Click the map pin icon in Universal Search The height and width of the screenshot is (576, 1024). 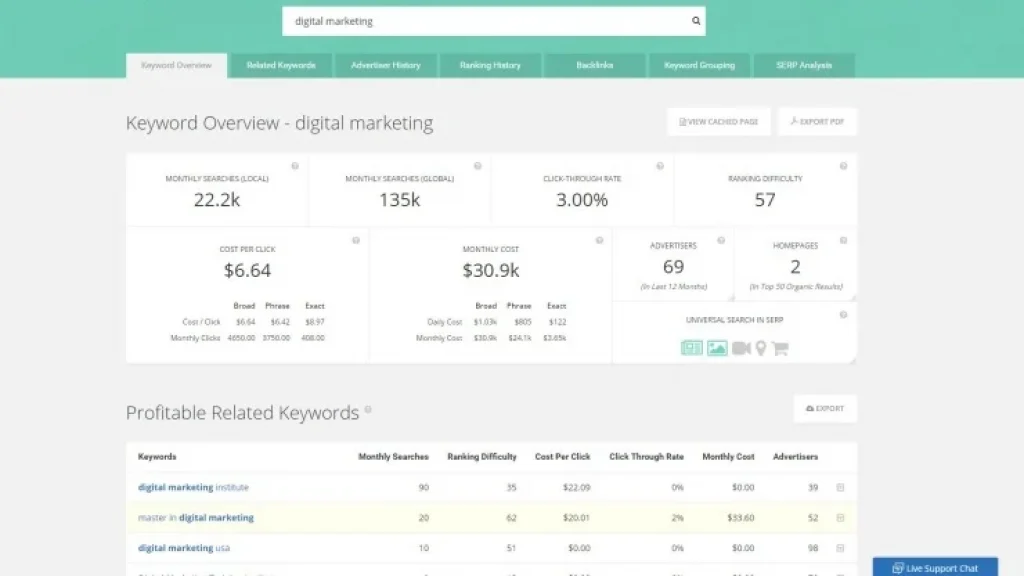tap(761, 348)
